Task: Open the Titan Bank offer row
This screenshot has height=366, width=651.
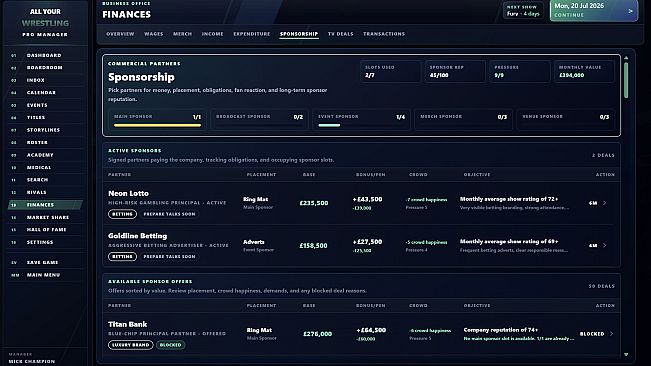Action: tap(361, 334)
